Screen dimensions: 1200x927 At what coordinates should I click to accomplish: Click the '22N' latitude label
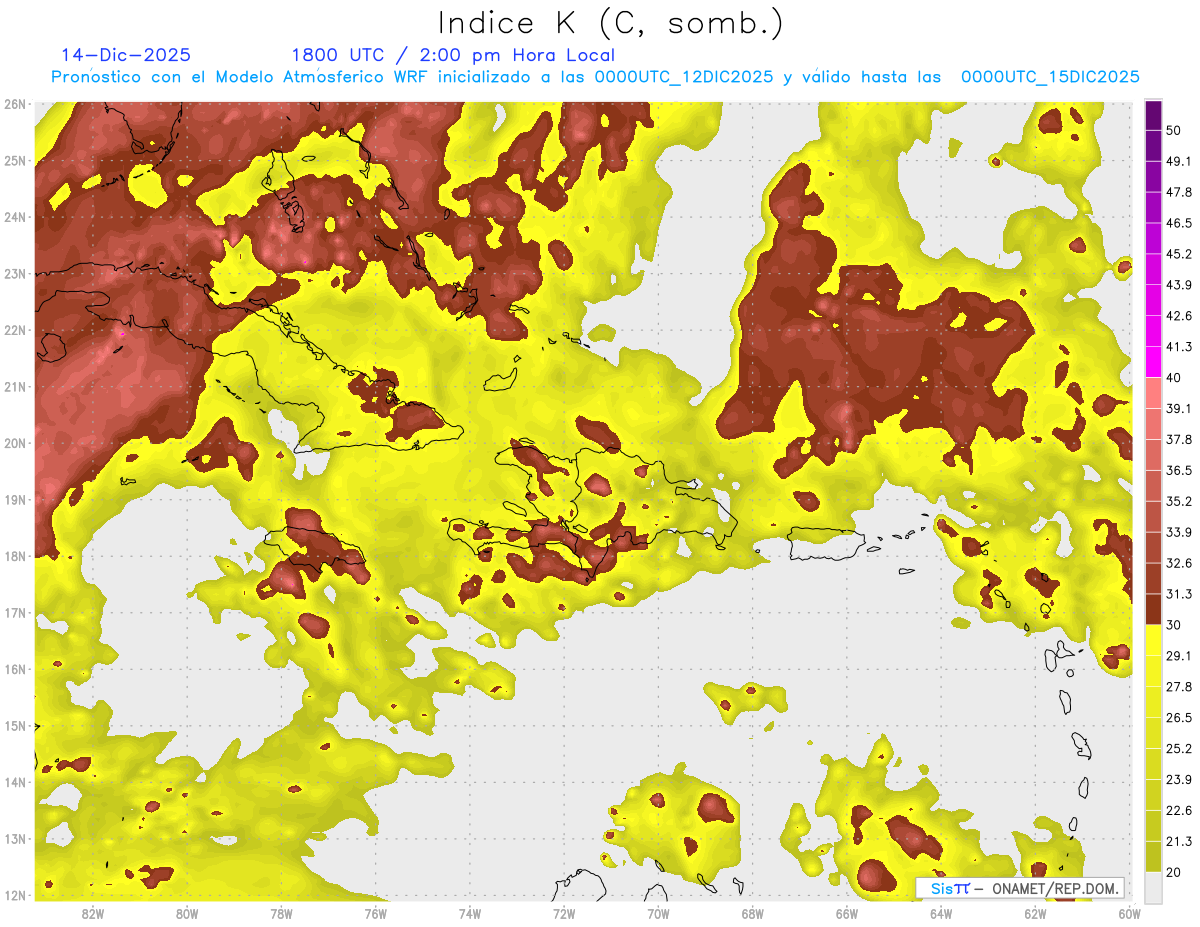point(15,330)
